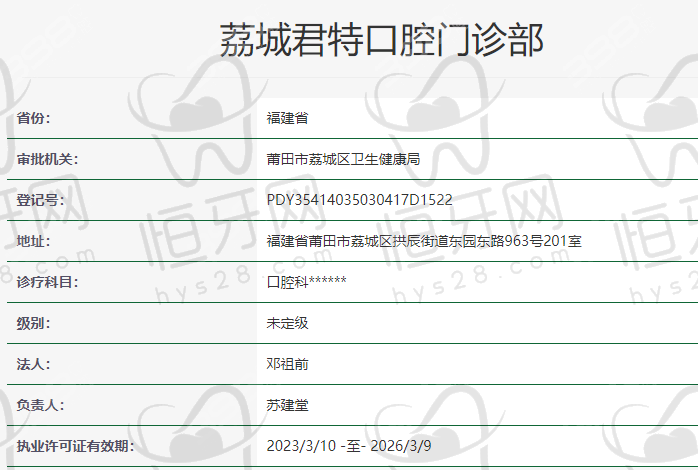Select the 法人 label
698x470 pixels.
point(33,364)
